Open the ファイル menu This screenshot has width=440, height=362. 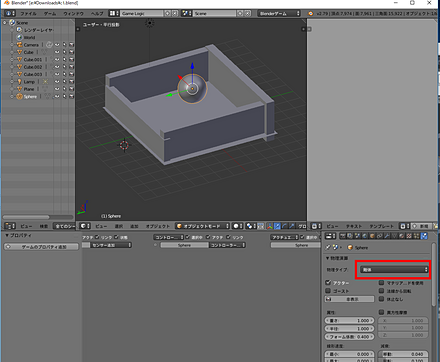coord(28,14)
